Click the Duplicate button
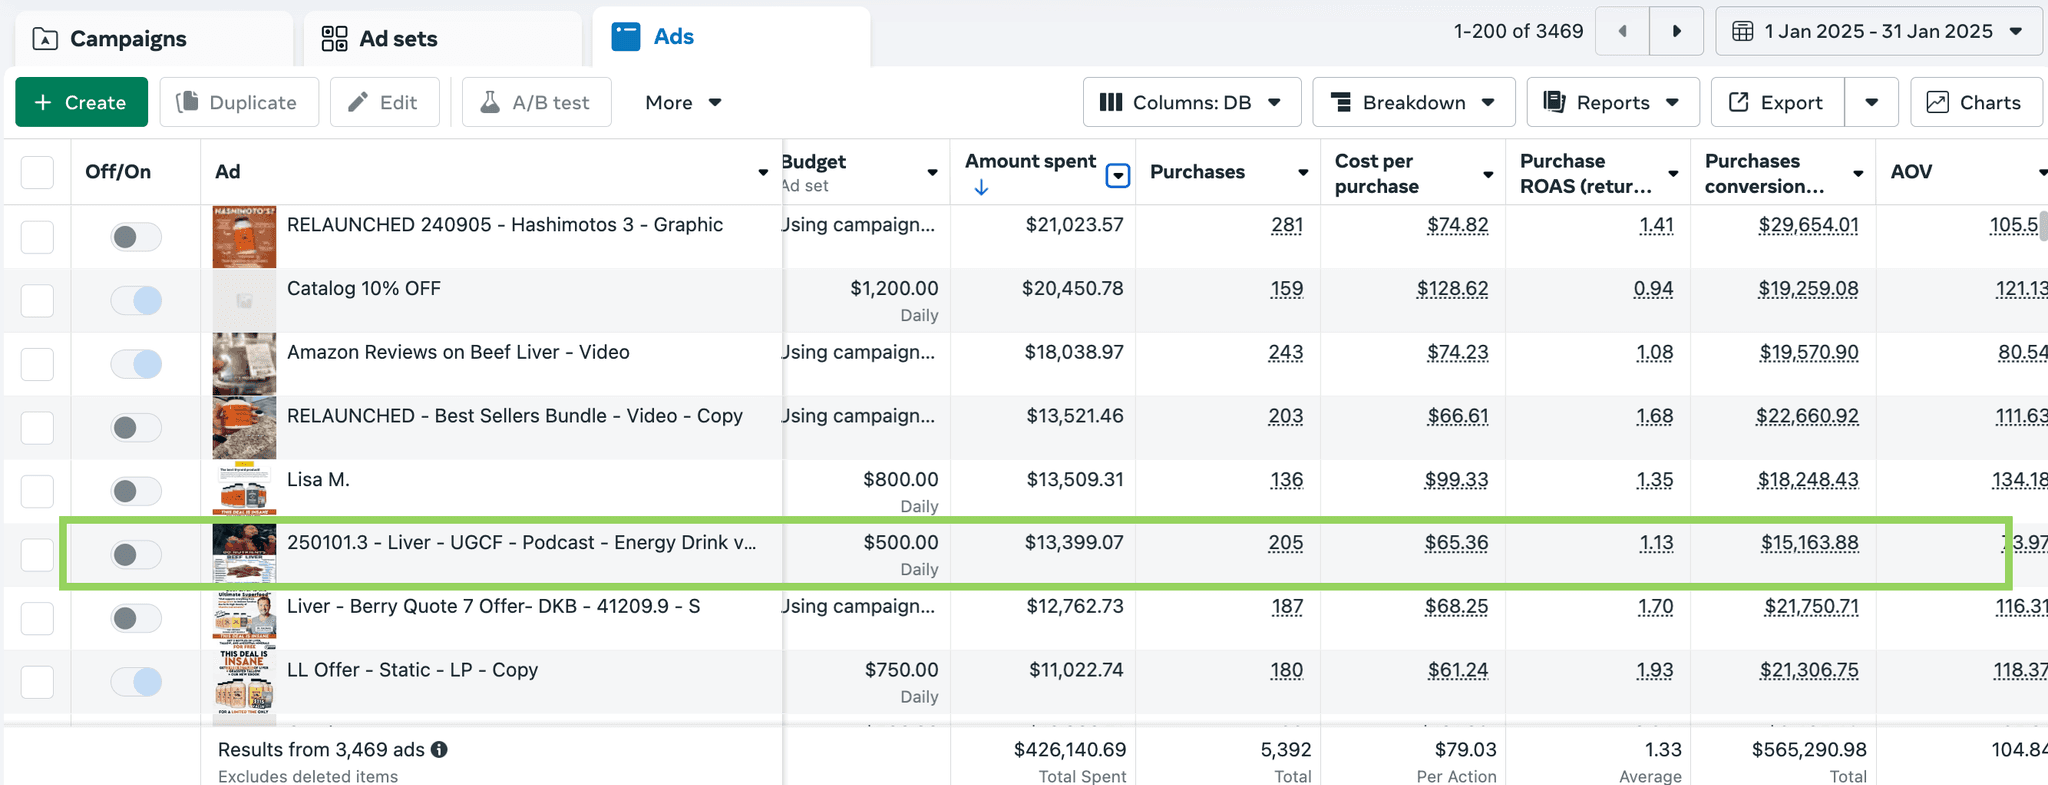This screenshot has width=2048, height=785. click(239, 102)
